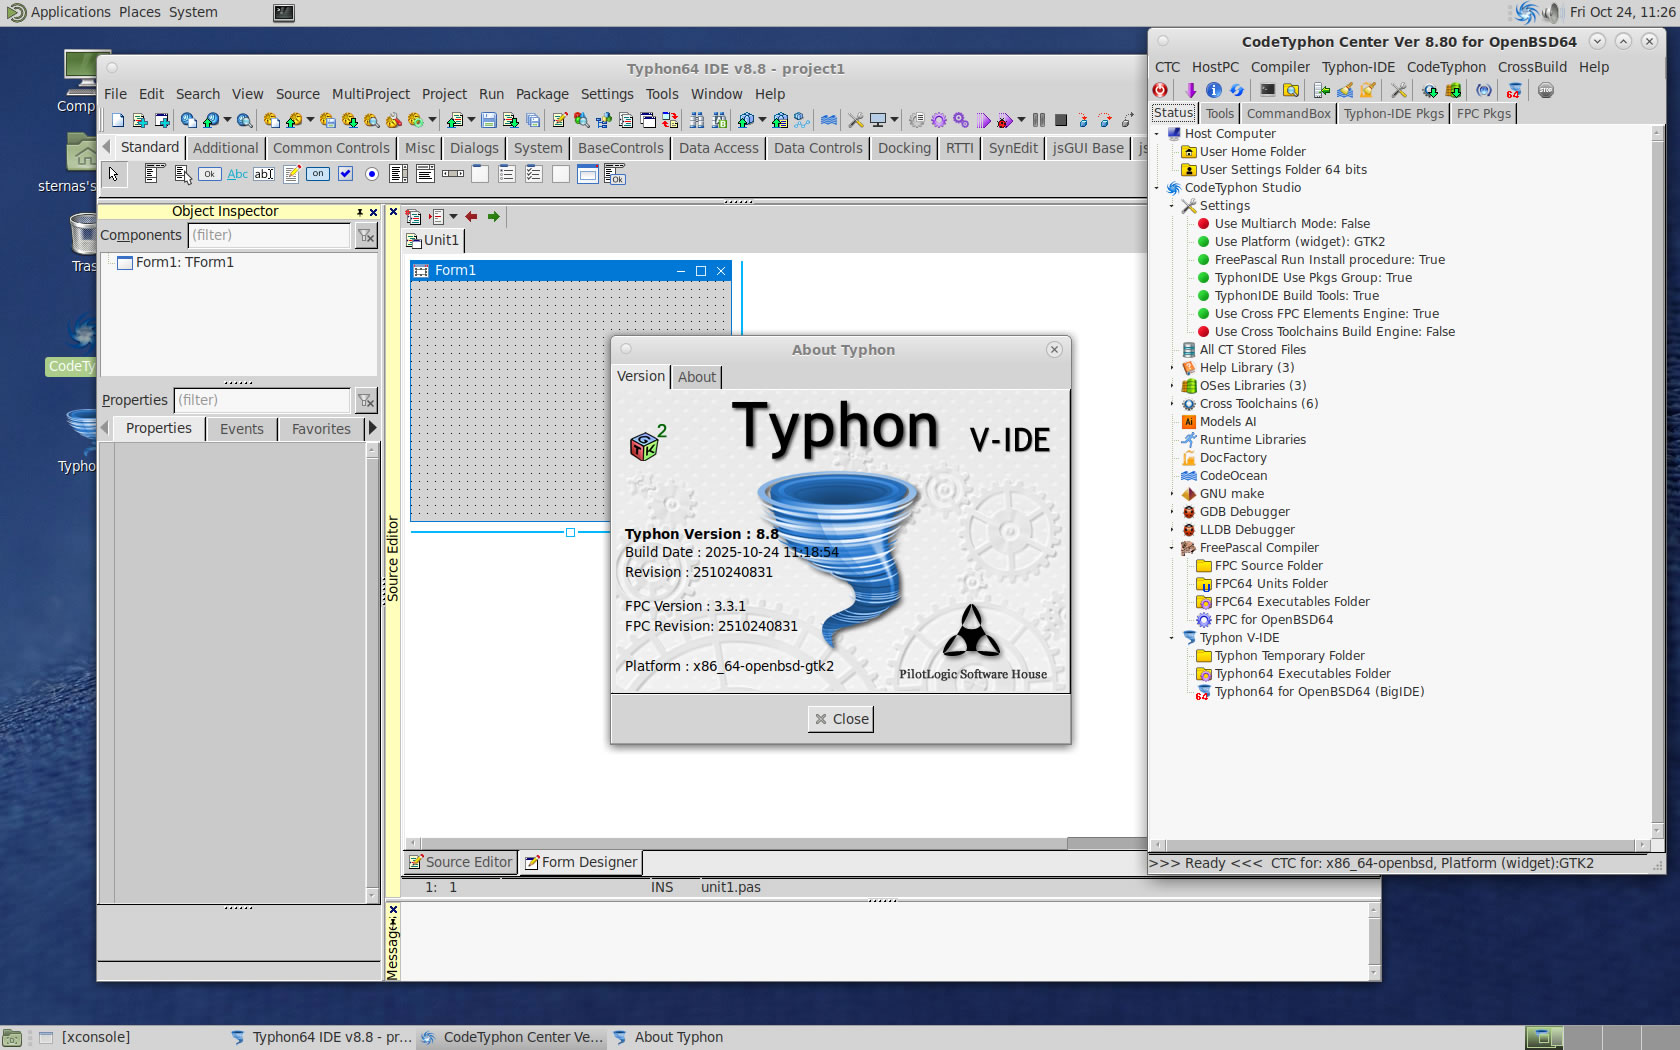Viewport: 1680px width, 1050px height.
Task: Expand the Help Library (3) tree node
Action: tap(1172, 368)
